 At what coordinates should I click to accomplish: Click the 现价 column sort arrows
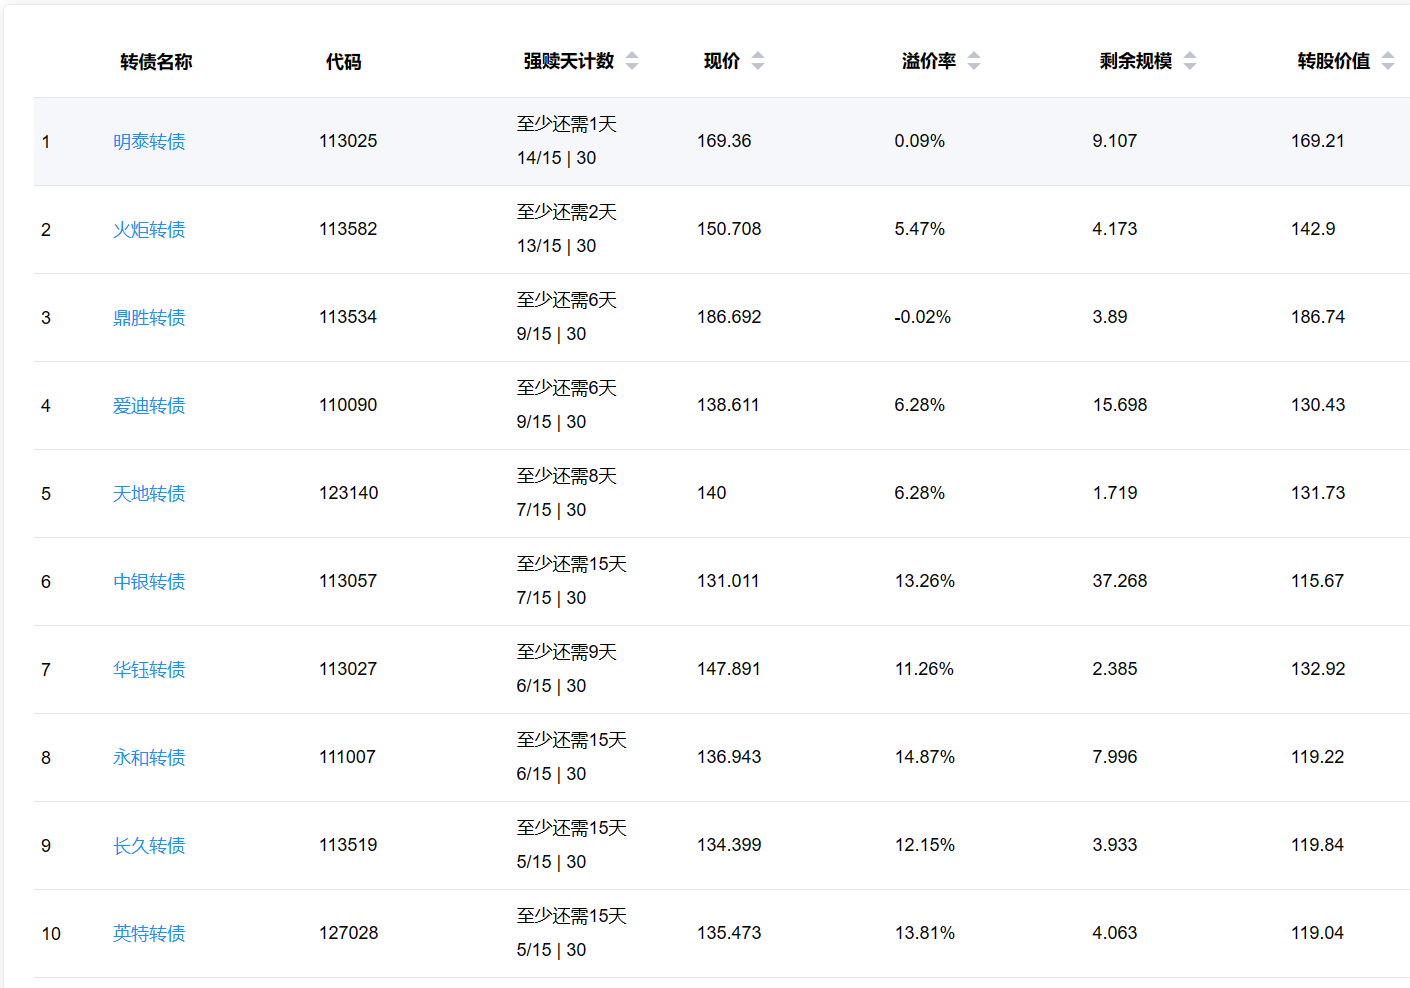758,61
